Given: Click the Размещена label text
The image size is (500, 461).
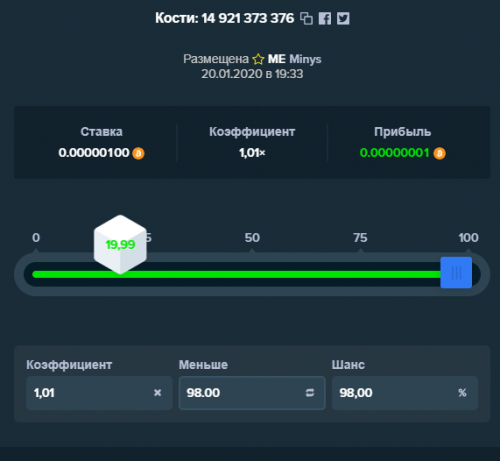Looking at the screenshot, I should 216,59.
